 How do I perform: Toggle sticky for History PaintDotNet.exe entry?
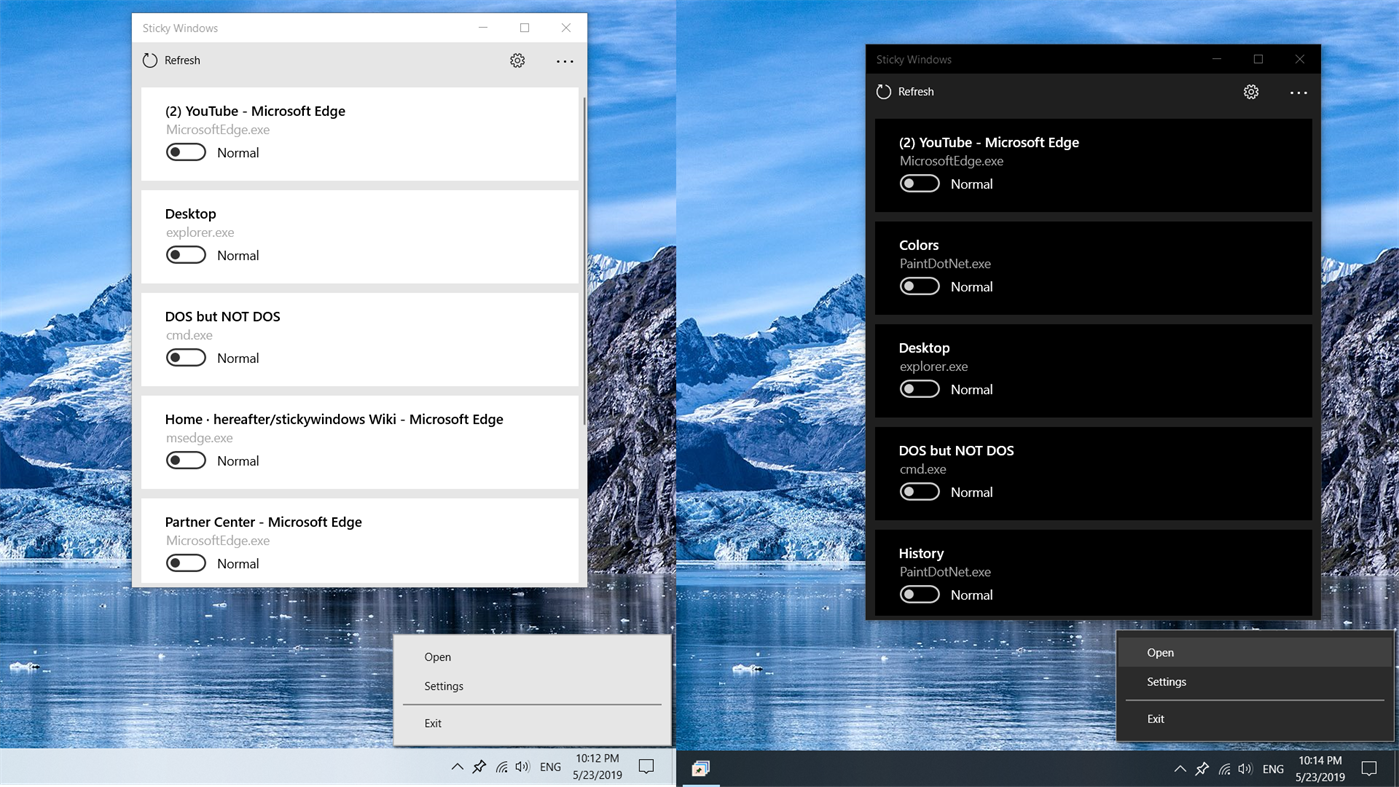[919, 593]
